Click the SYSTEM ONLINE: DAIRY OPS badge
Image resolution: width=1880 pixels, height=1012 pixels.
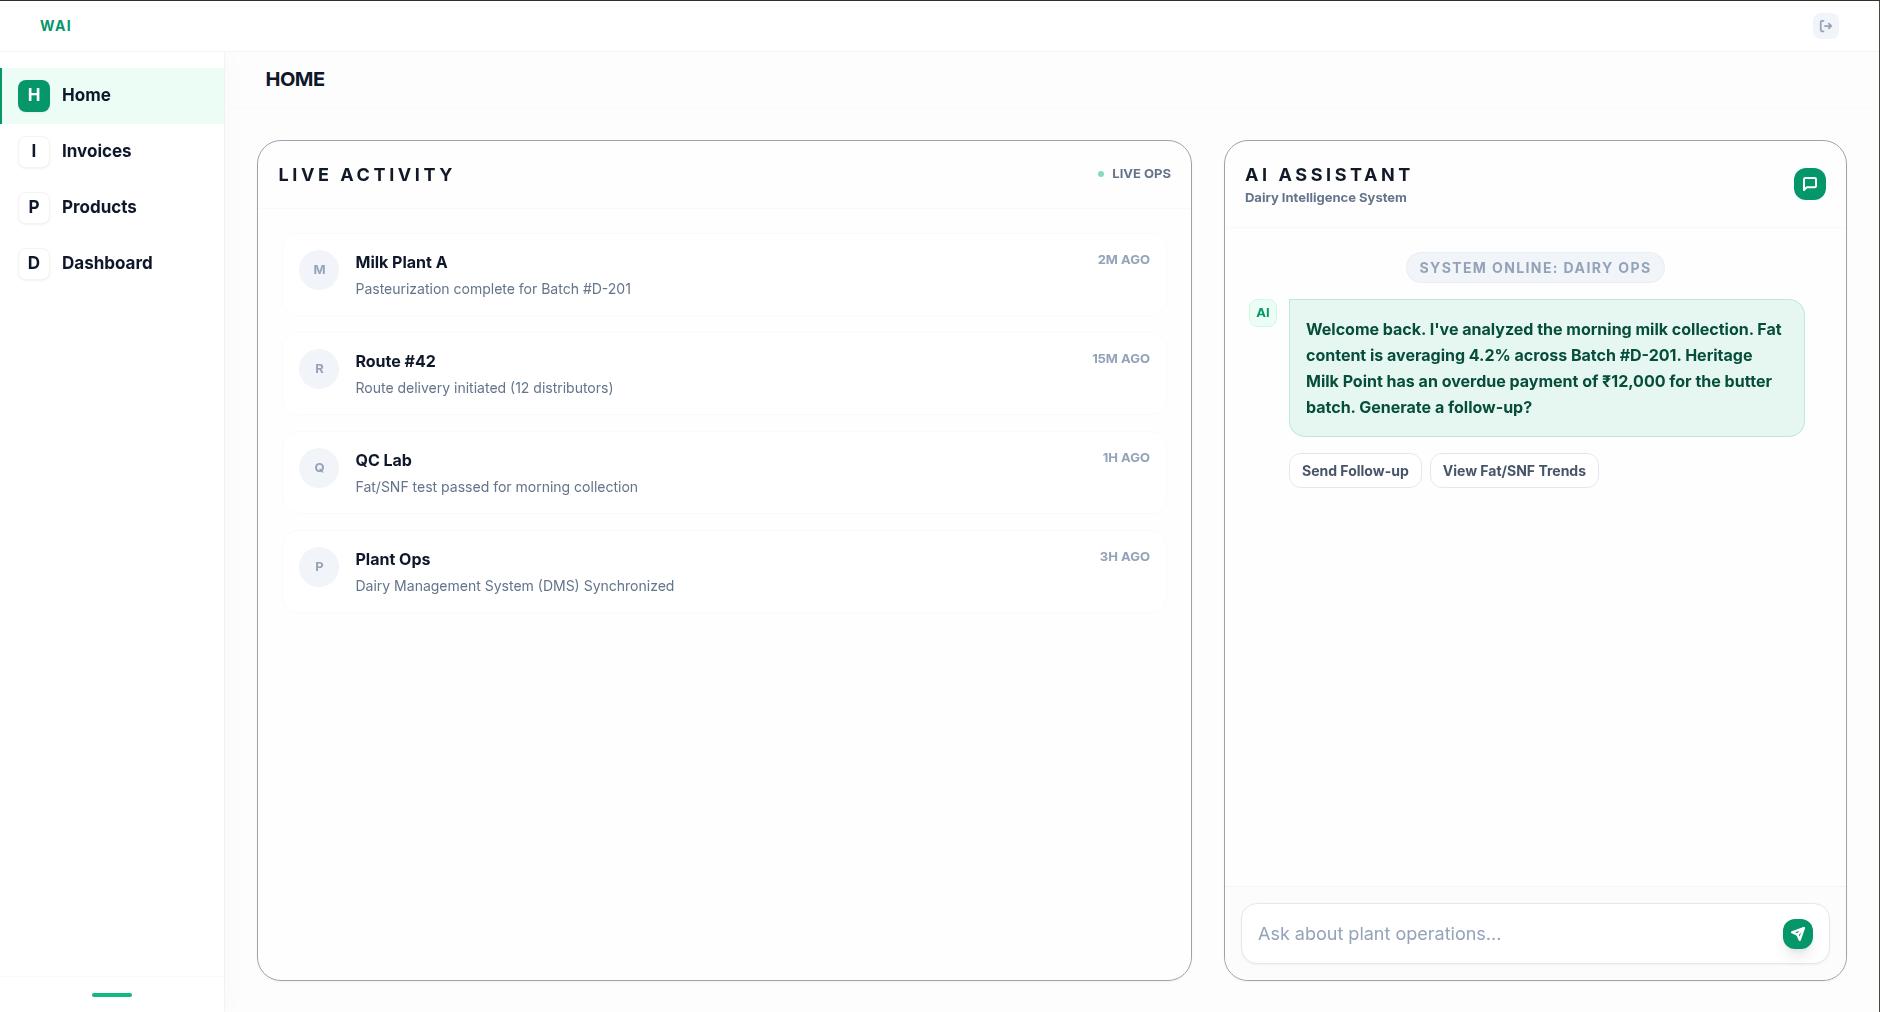click(1535, 268)
